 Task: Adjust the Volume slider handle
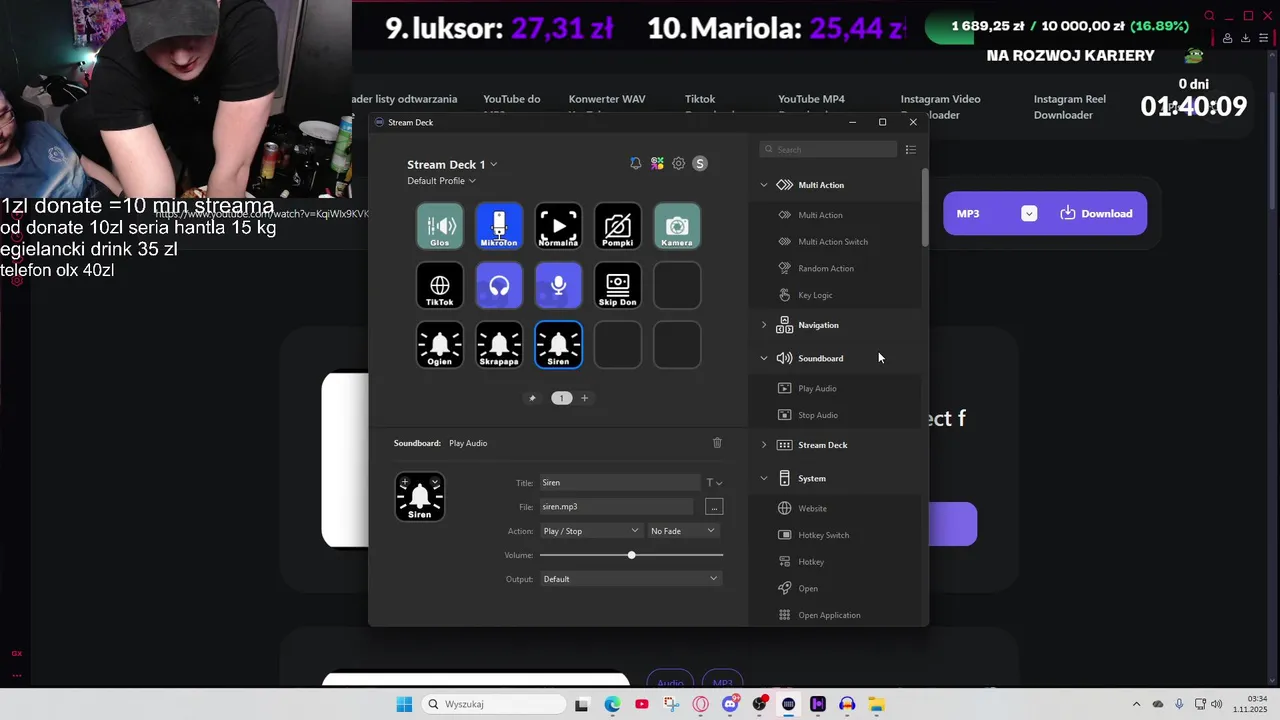pyautogui.click(x=631, y=555)
